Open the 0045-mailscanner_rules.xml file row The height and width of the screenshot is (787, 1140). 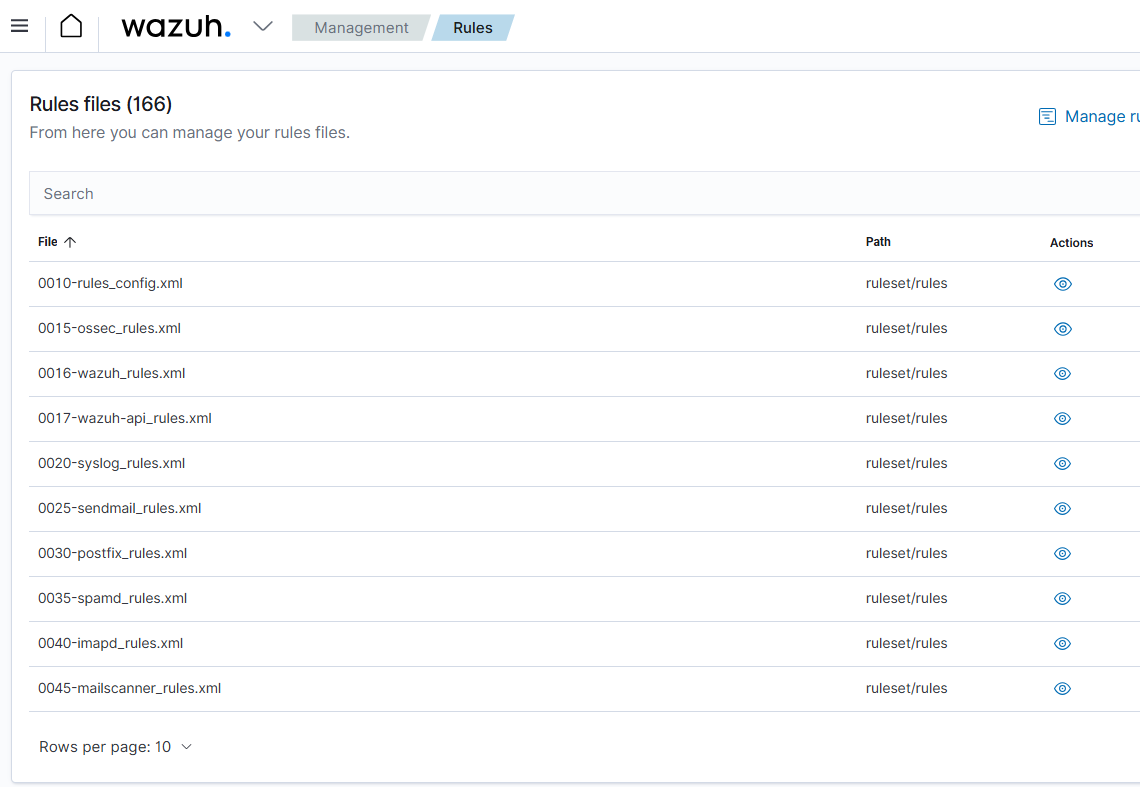[129, 688]
